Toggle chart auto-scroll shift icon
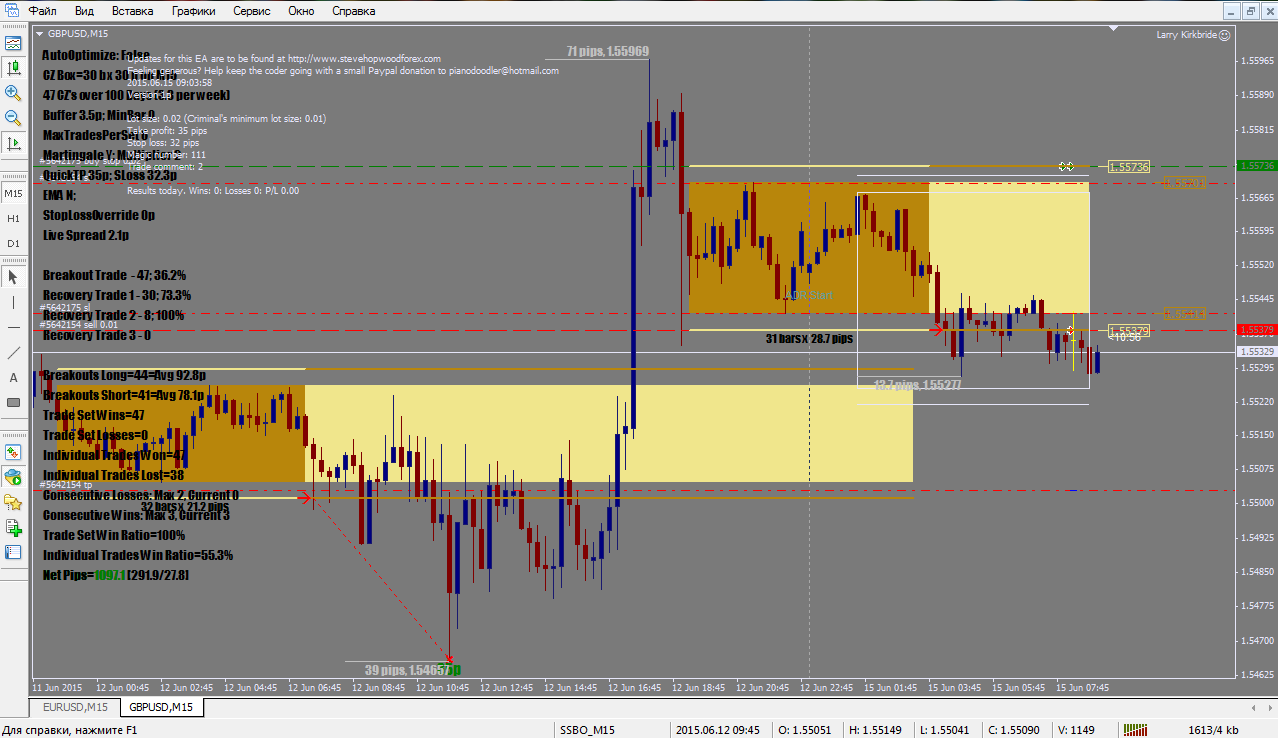Image resolution: width=1278 pixels, height=738 pixels. pos(13,143)
